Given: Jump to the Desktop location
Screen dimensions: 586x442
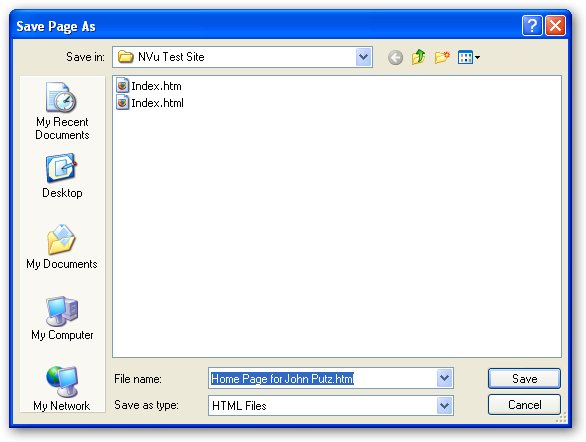Looking at the screenshot, I should 62,176.
